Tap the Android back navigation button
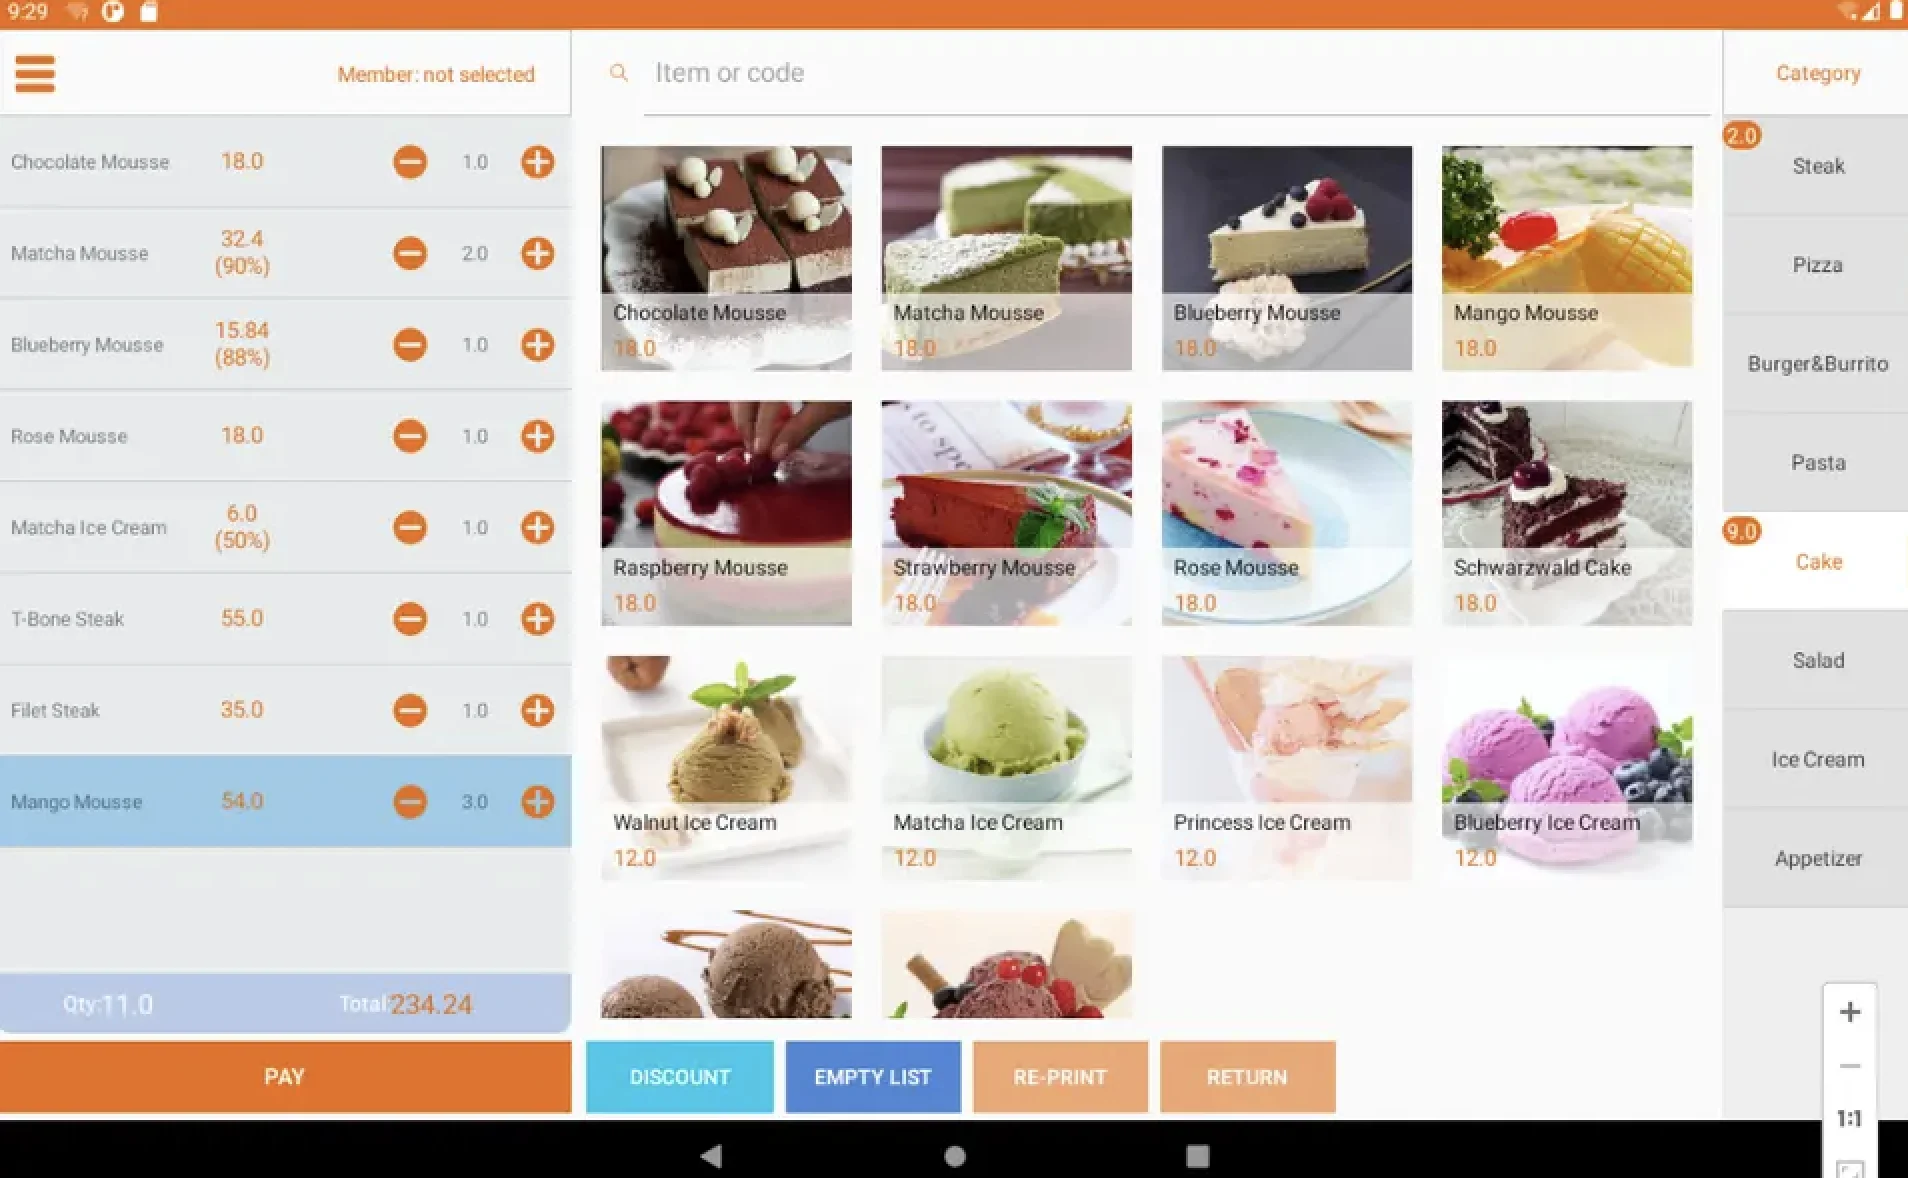This screenshot has height=1178, width=1908. pyautogui.click(x=711, y=1156)
